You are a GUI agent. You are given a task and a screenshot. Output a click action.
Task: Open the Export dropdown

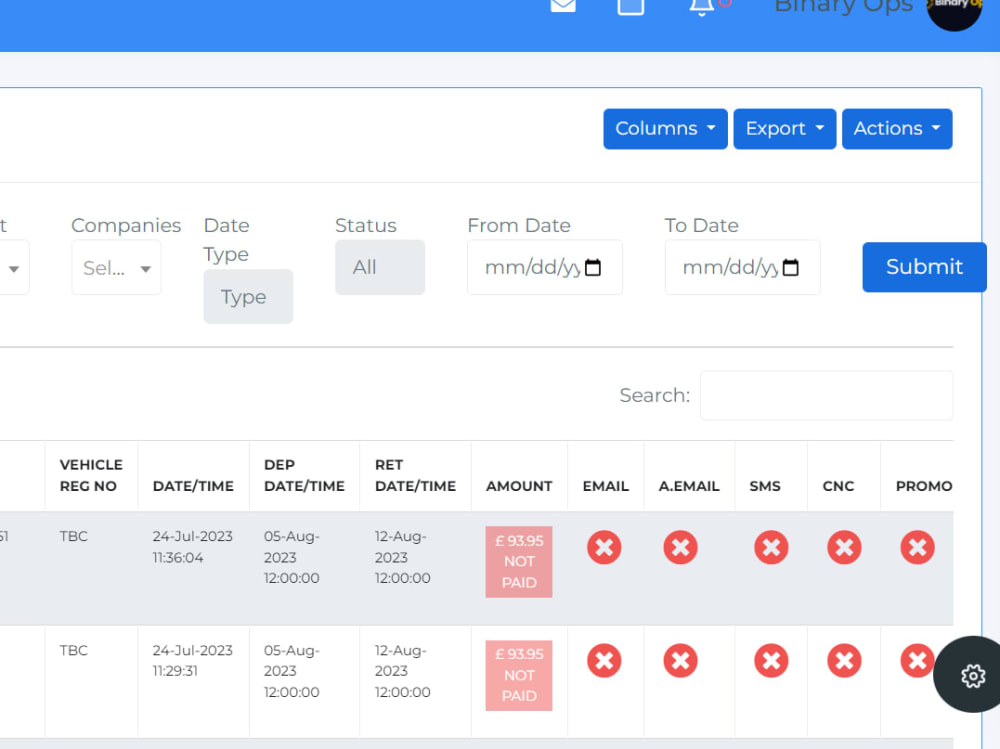[x=784, y=129]
